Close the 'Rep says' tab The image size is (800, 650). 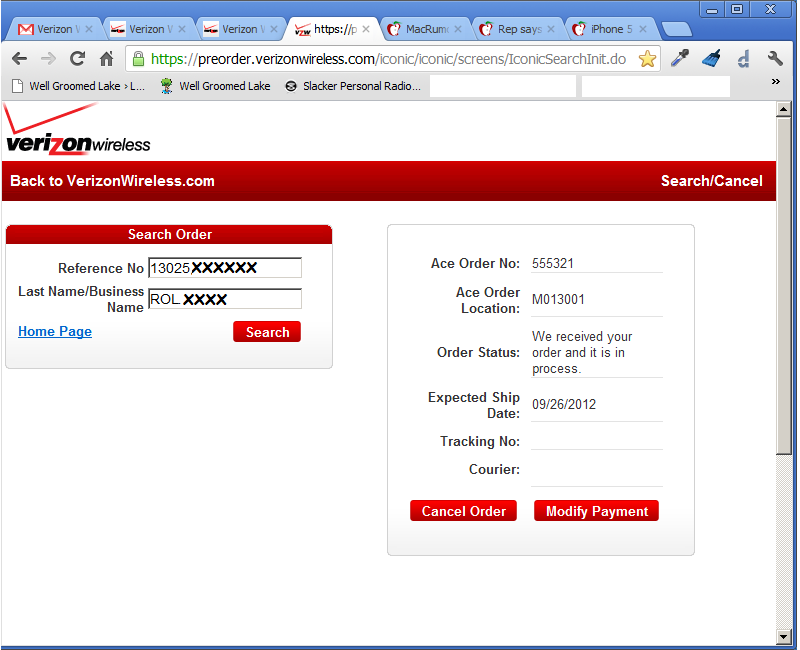coord(551,29)
